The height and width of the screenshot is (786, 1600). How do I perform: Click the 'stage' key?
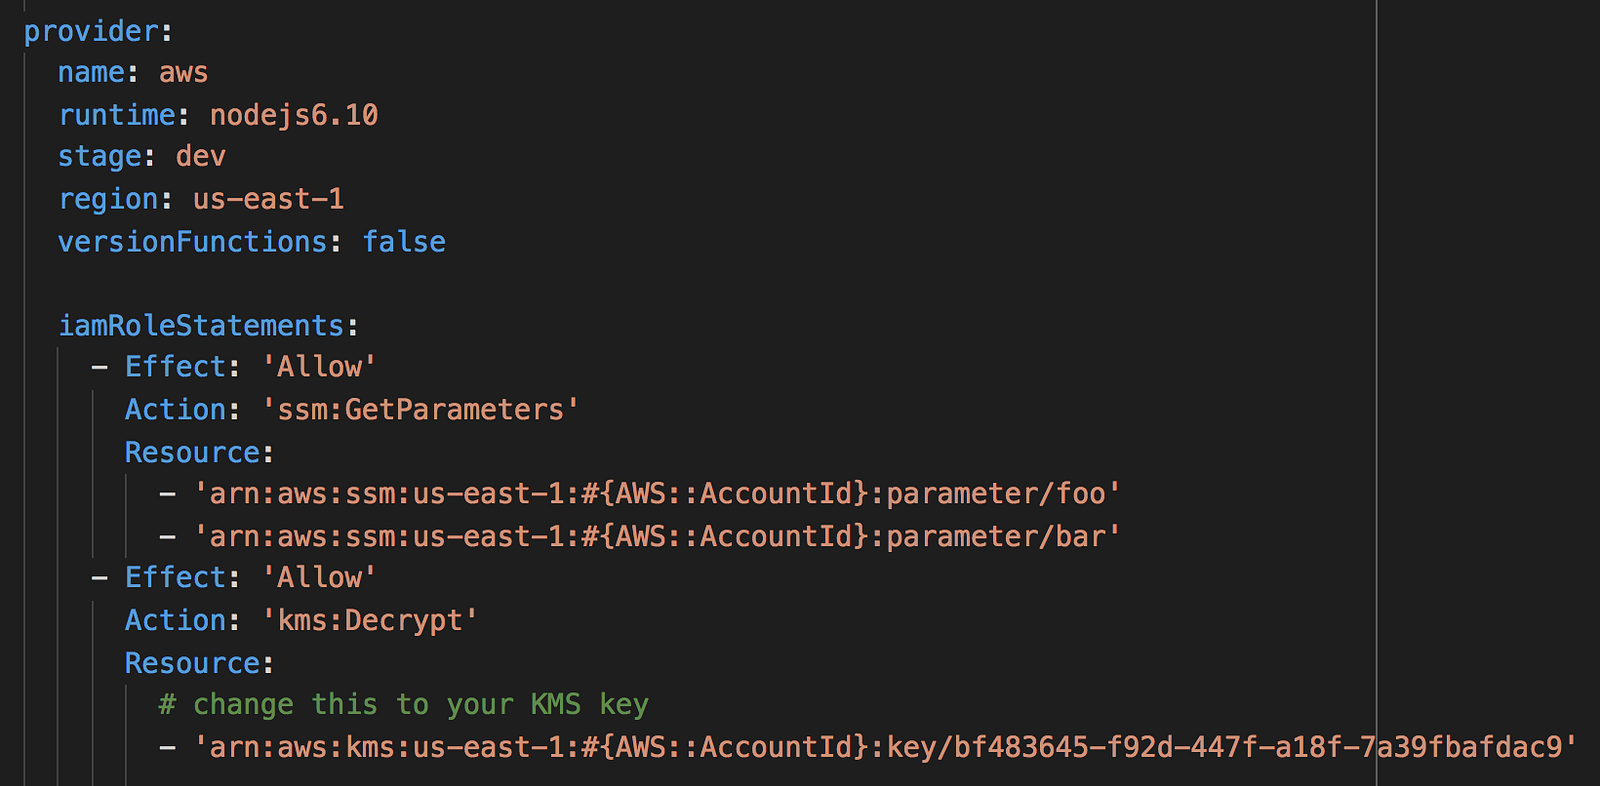tap(99, 157)
